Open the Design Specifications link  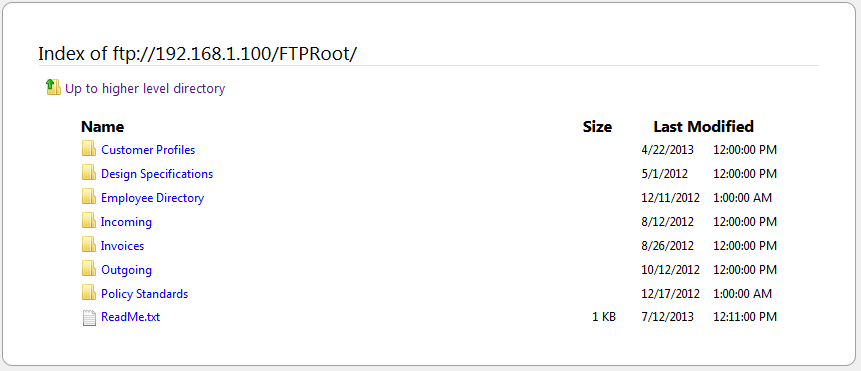point(157,174)
